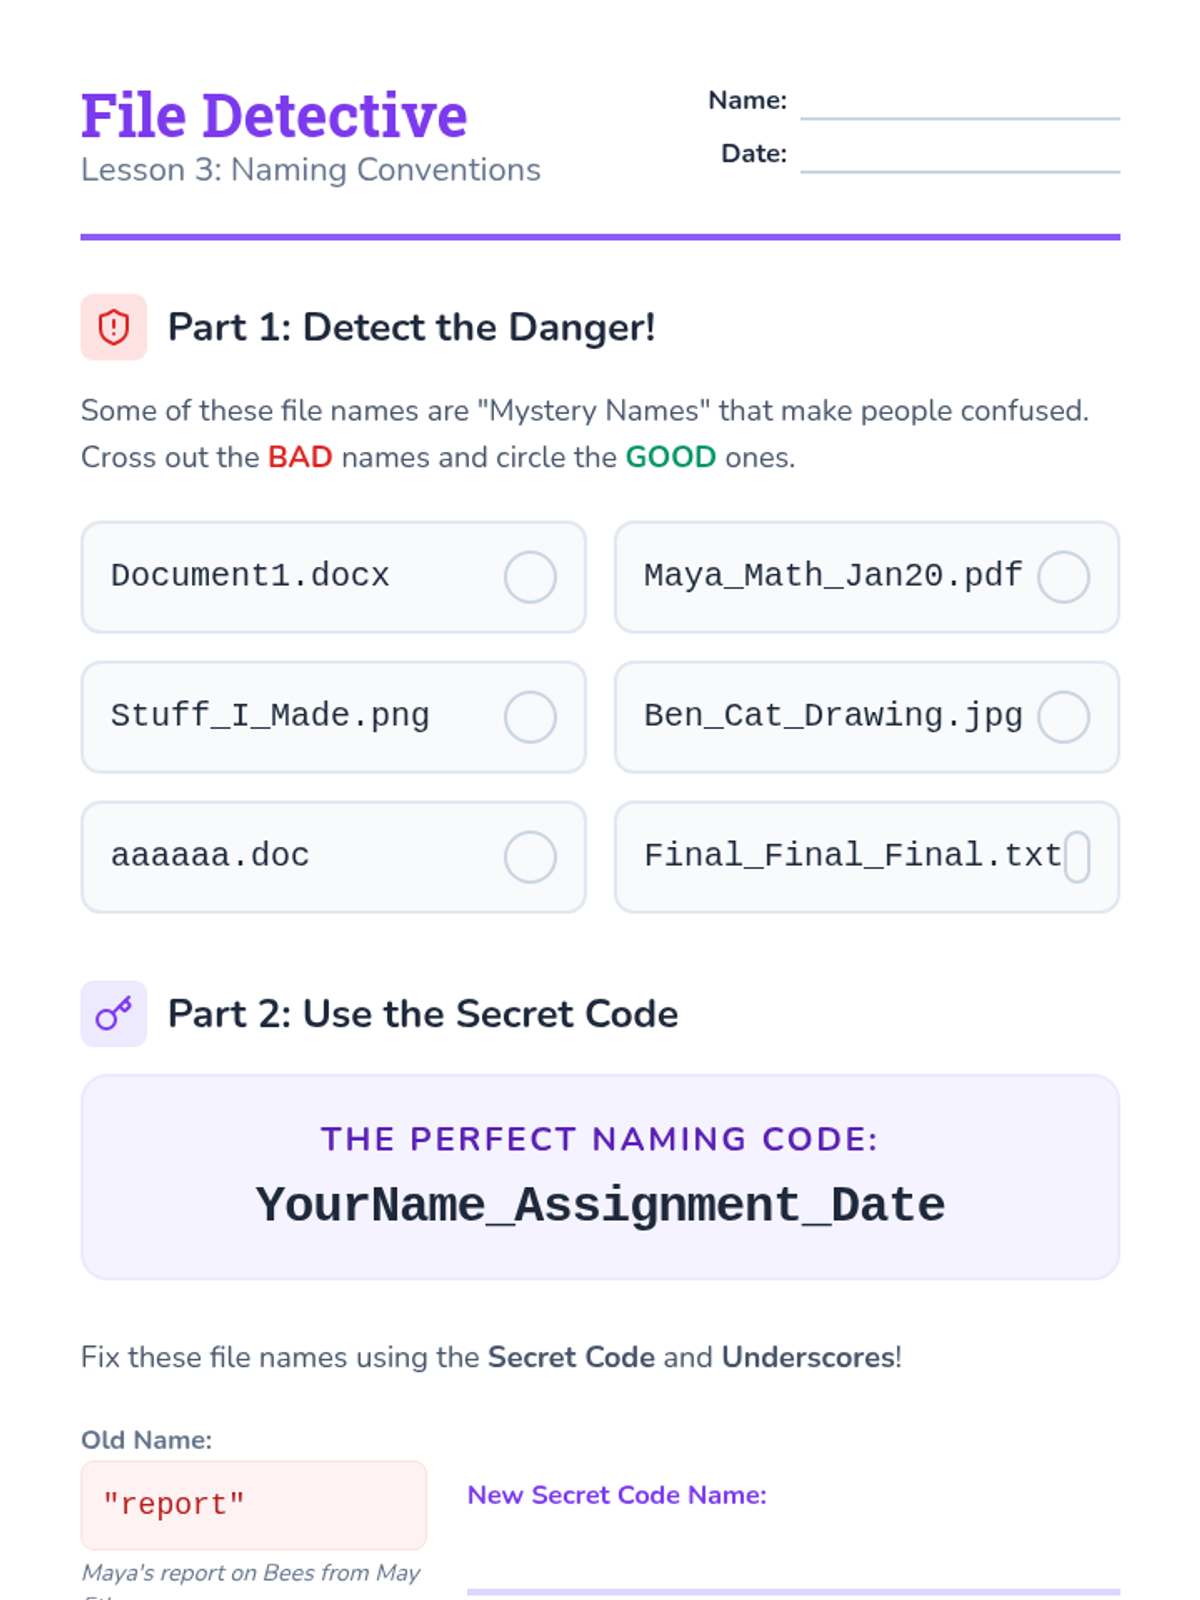The width and height of the screenshot is (1200, 1600).
Task: Click the File Detective title
Action: [x=274, y=115]
